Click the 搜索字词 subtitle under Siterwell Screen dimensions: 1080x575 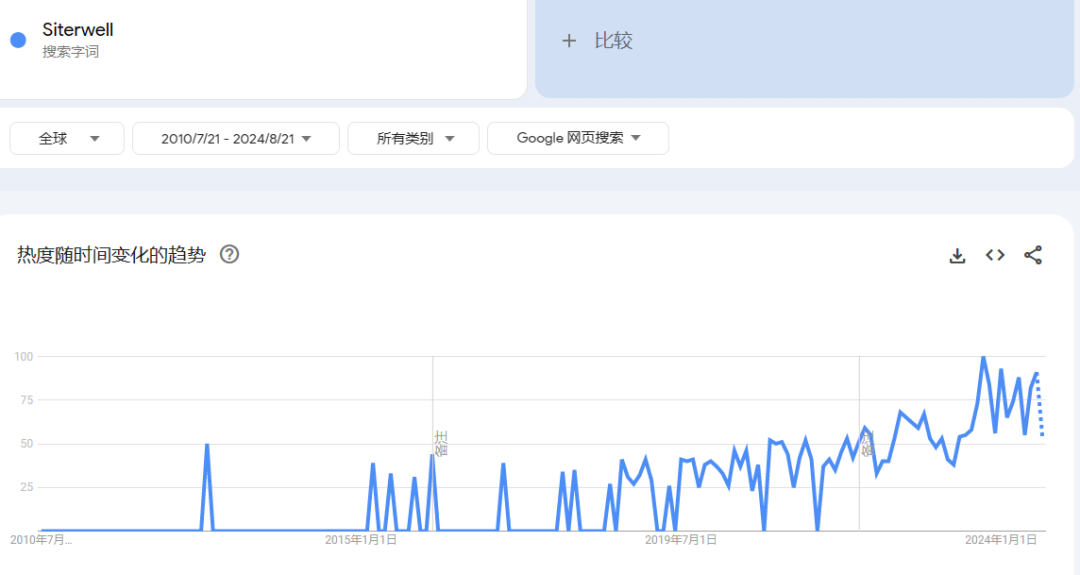70,52
